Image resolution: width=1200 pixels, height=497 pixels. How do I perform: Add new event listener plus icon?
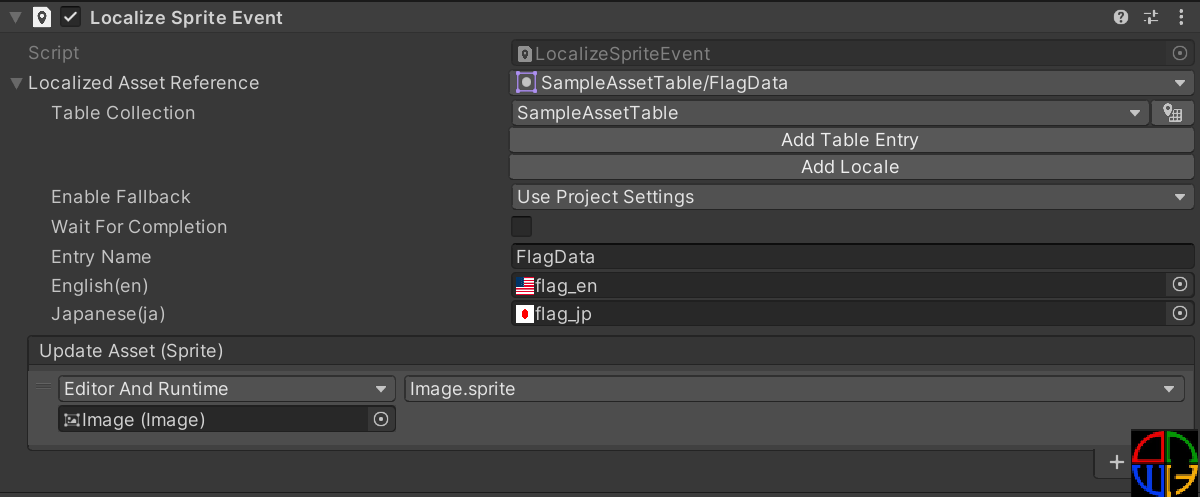click(1117, 463)
